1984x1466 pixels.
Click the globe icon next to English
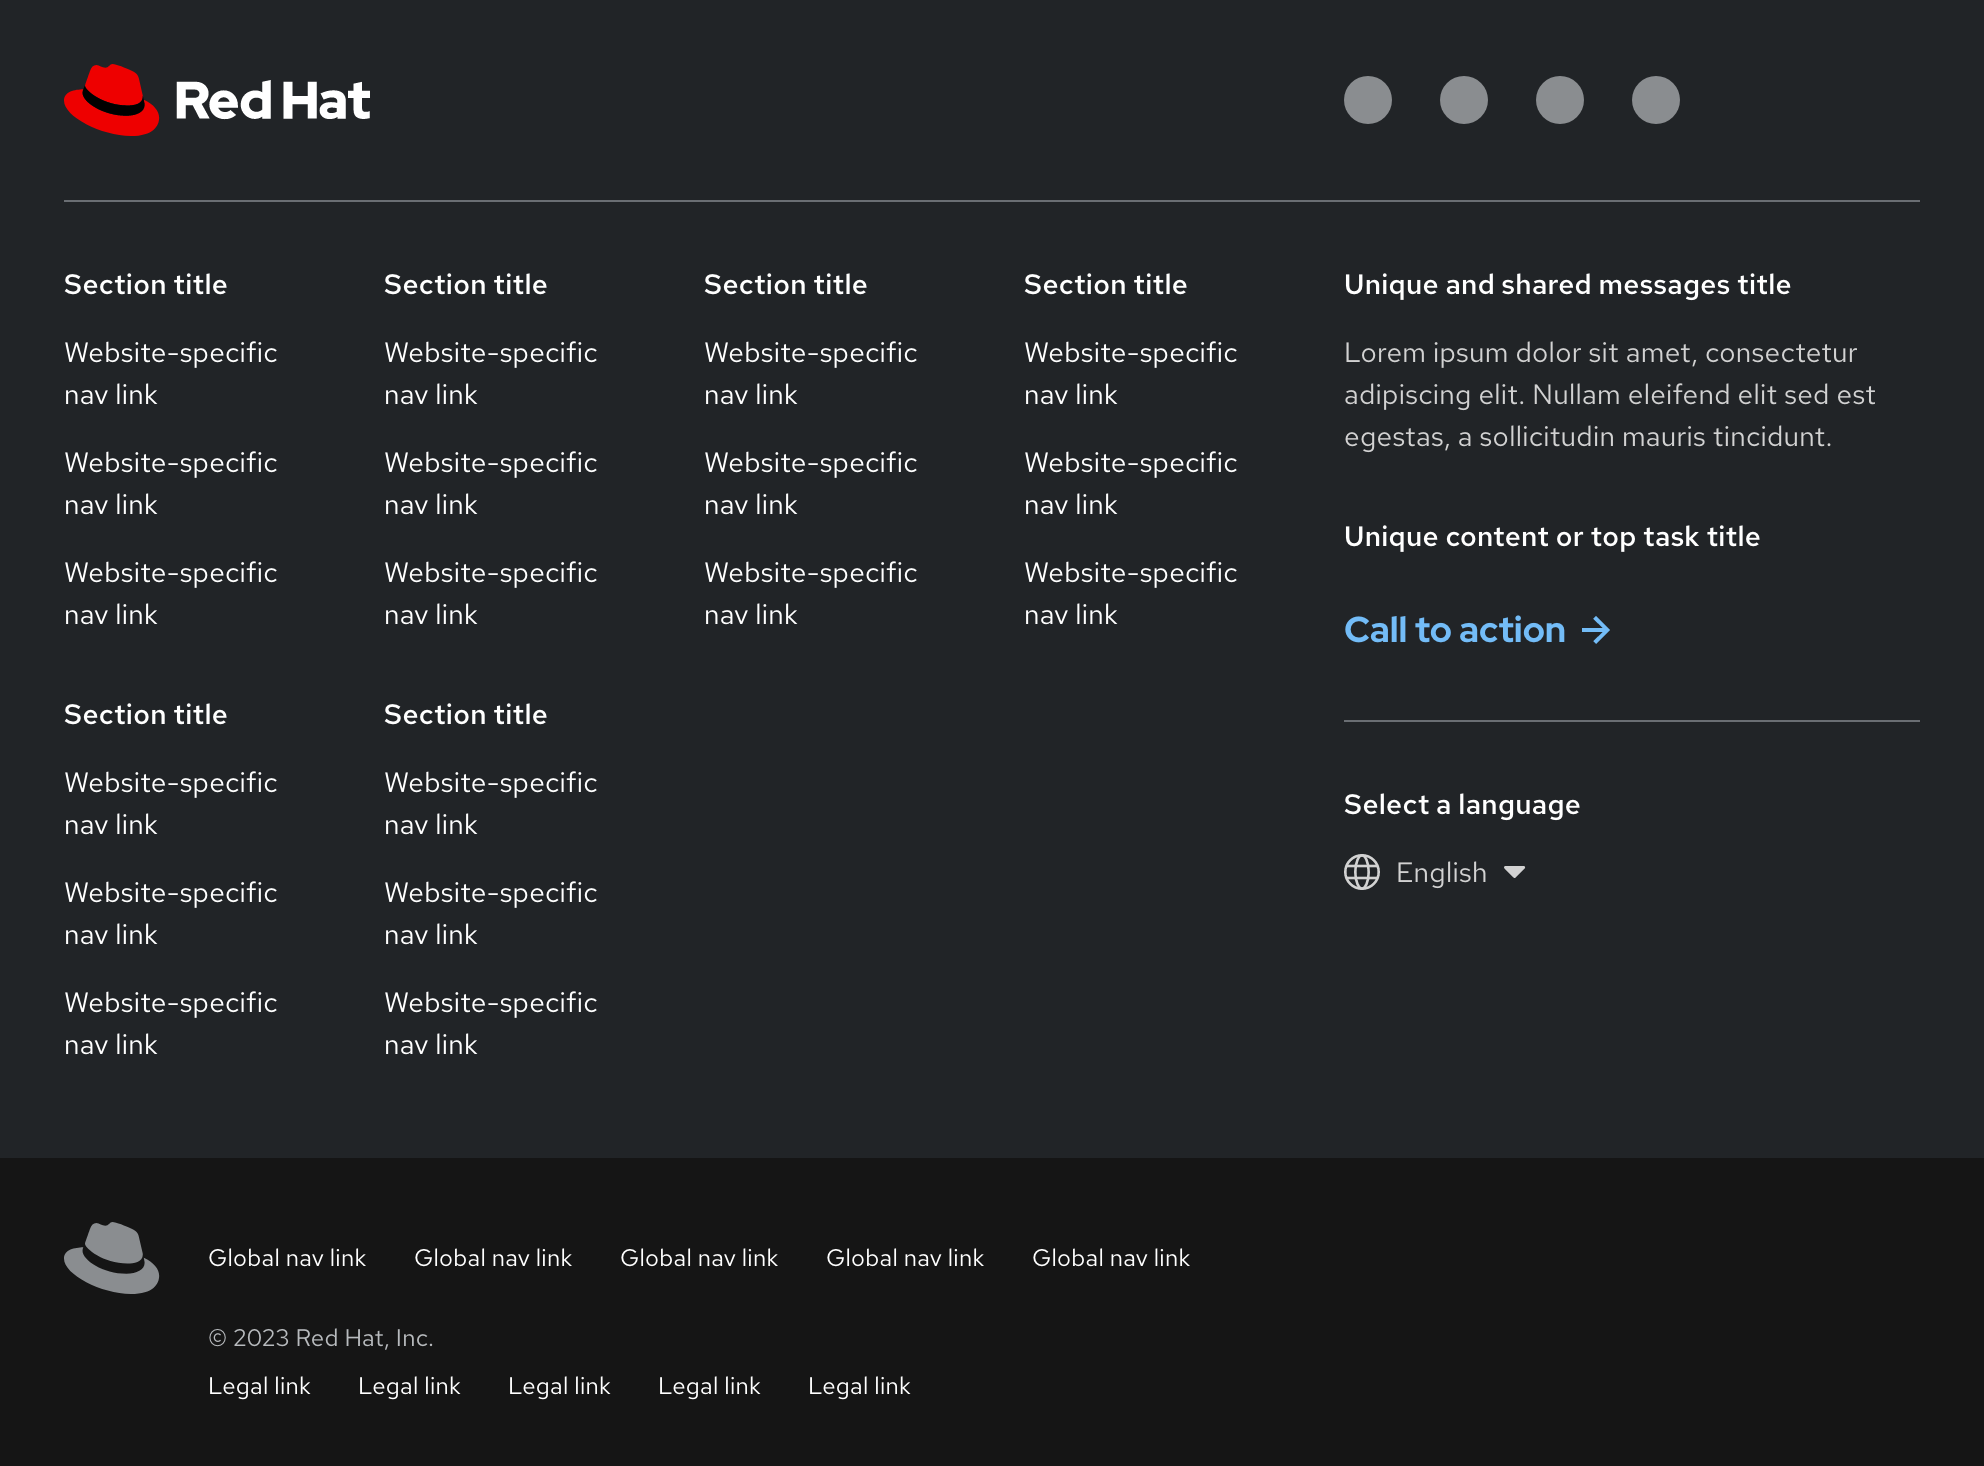click(x=1361, y=872)
